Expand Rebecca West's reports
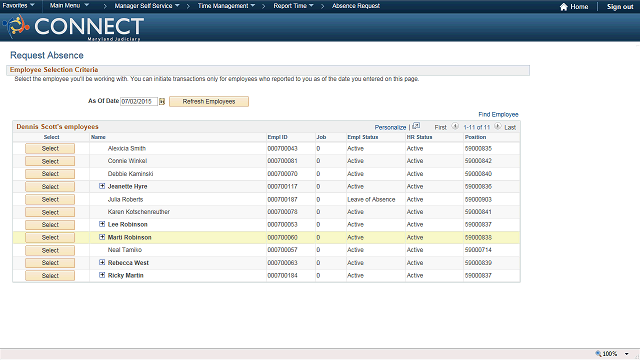640x360 pixels. pos(102,262)
